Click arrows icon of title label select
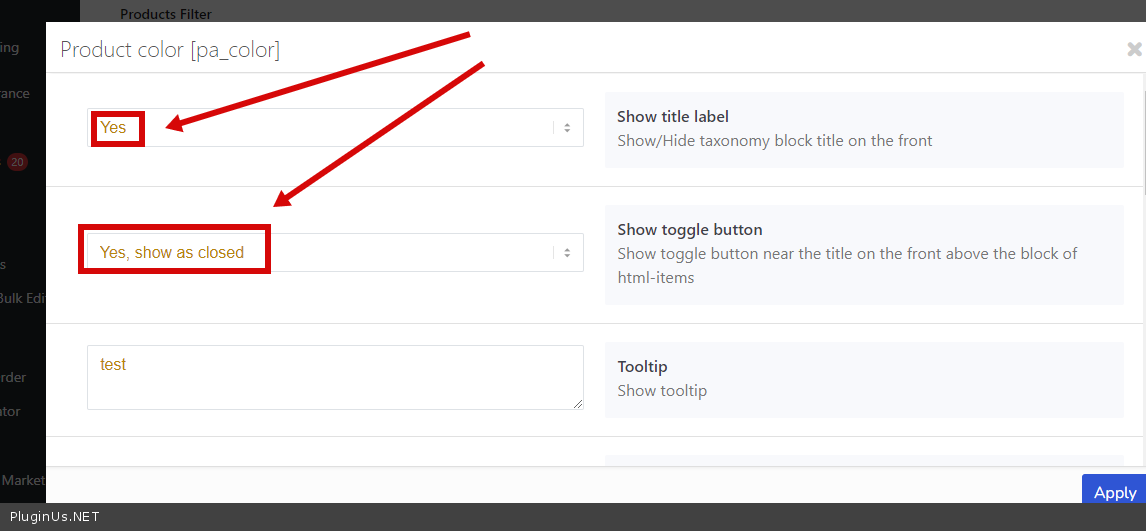The height and width of the screenshot is (531, 1146). click(x=566, y=128)
